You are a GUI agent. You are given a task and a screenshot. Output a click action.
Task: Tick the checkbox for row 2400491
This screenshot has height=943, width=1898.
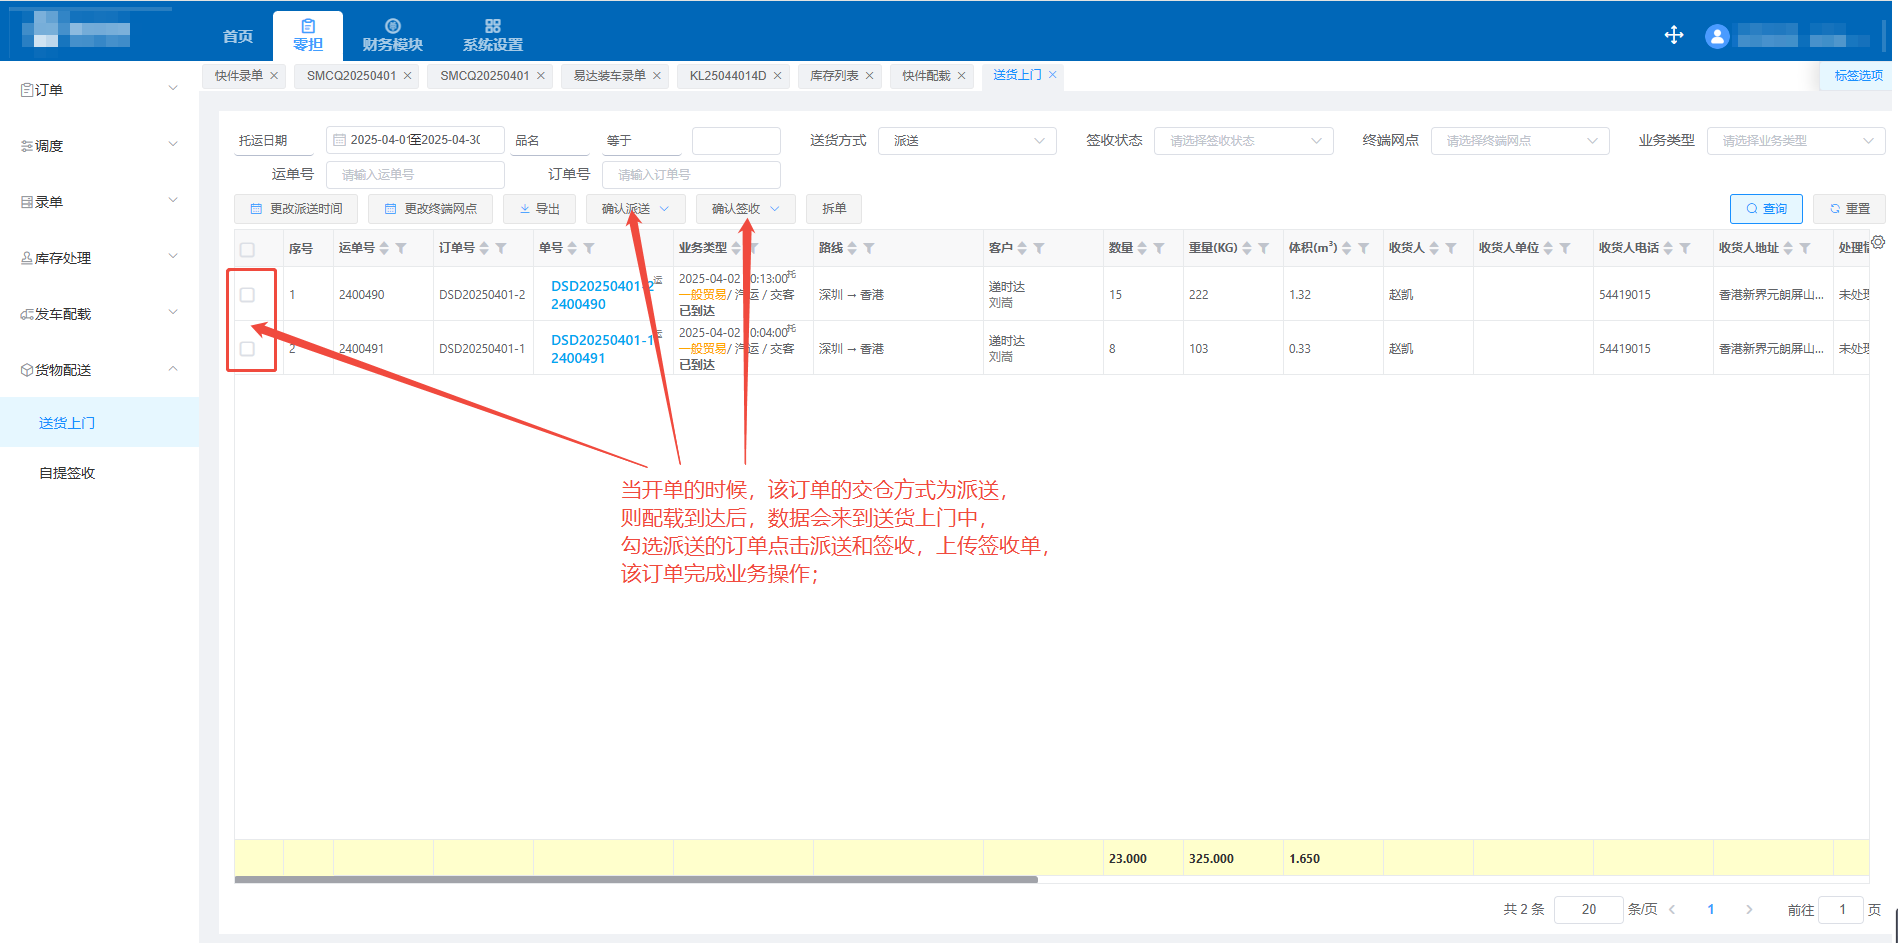point(247,349)
